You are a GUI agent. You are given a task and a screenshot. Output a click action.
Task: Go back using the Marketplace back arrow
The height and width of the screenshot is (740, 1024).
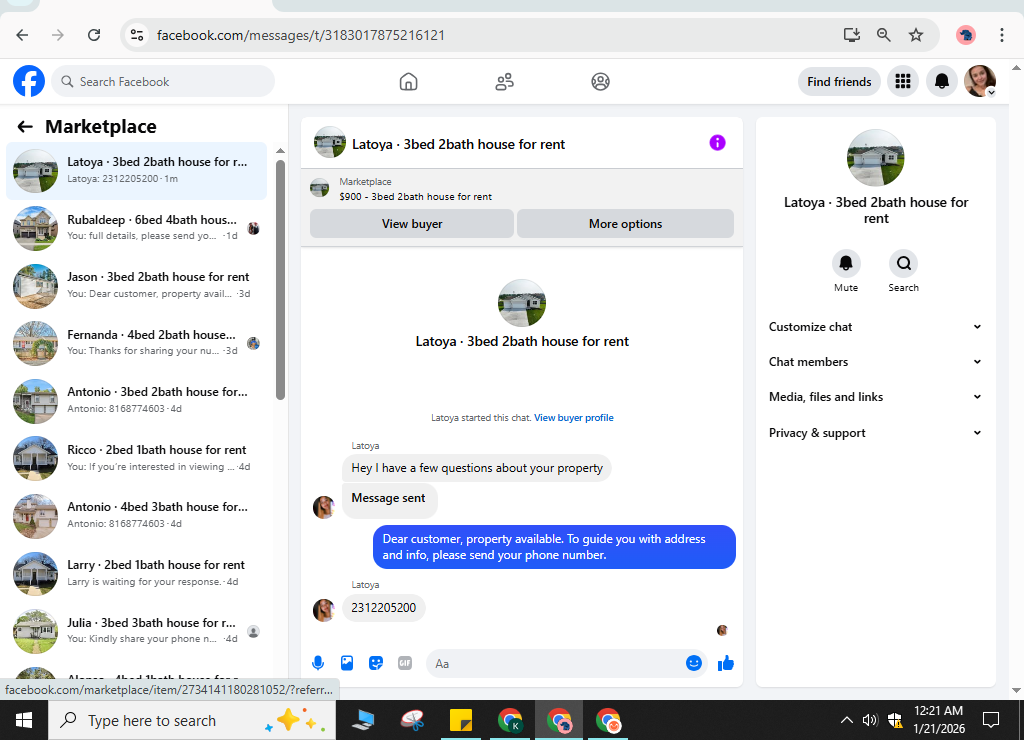tap(25, 127)
